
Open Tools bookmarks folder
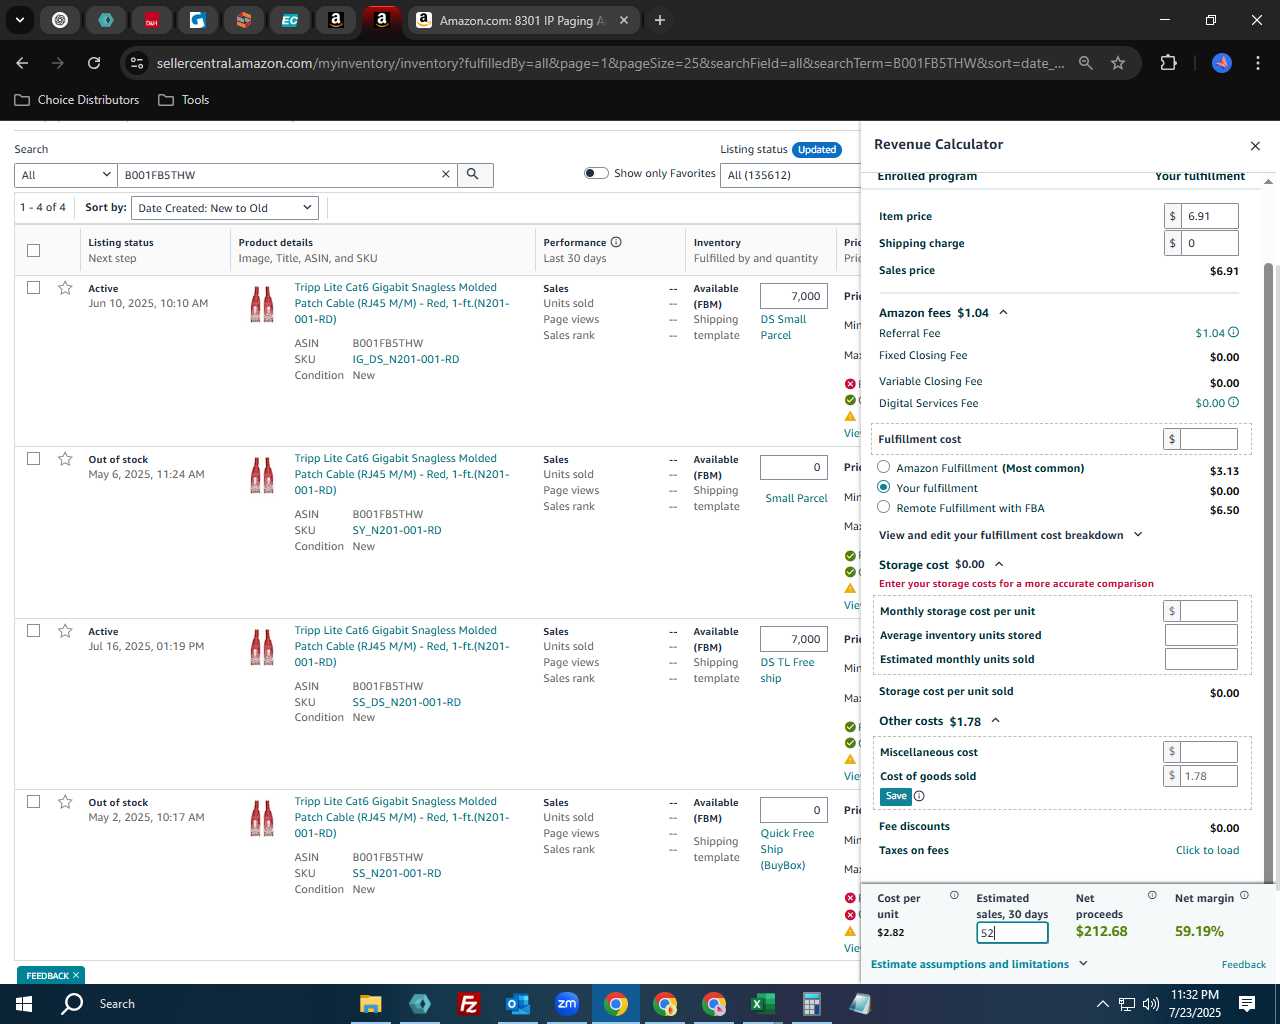183,100
